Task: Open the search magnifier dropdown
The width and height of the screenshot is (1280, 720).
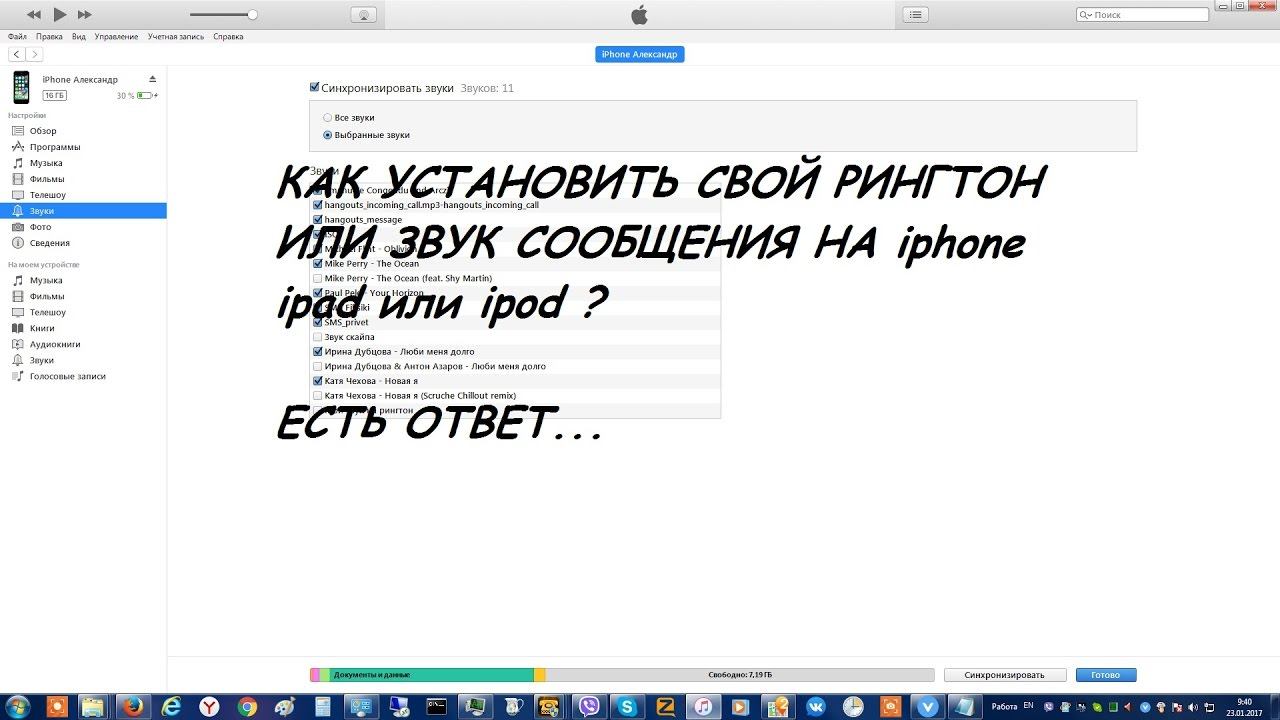Action: point(1087,15)
